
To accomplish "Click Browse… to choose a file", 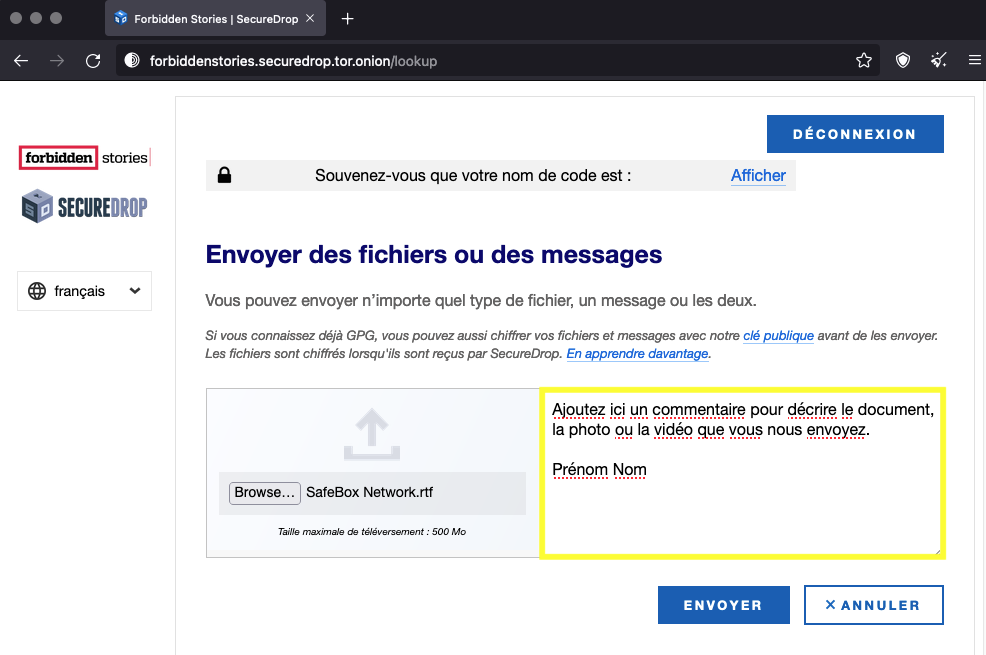I will point(265,493).
